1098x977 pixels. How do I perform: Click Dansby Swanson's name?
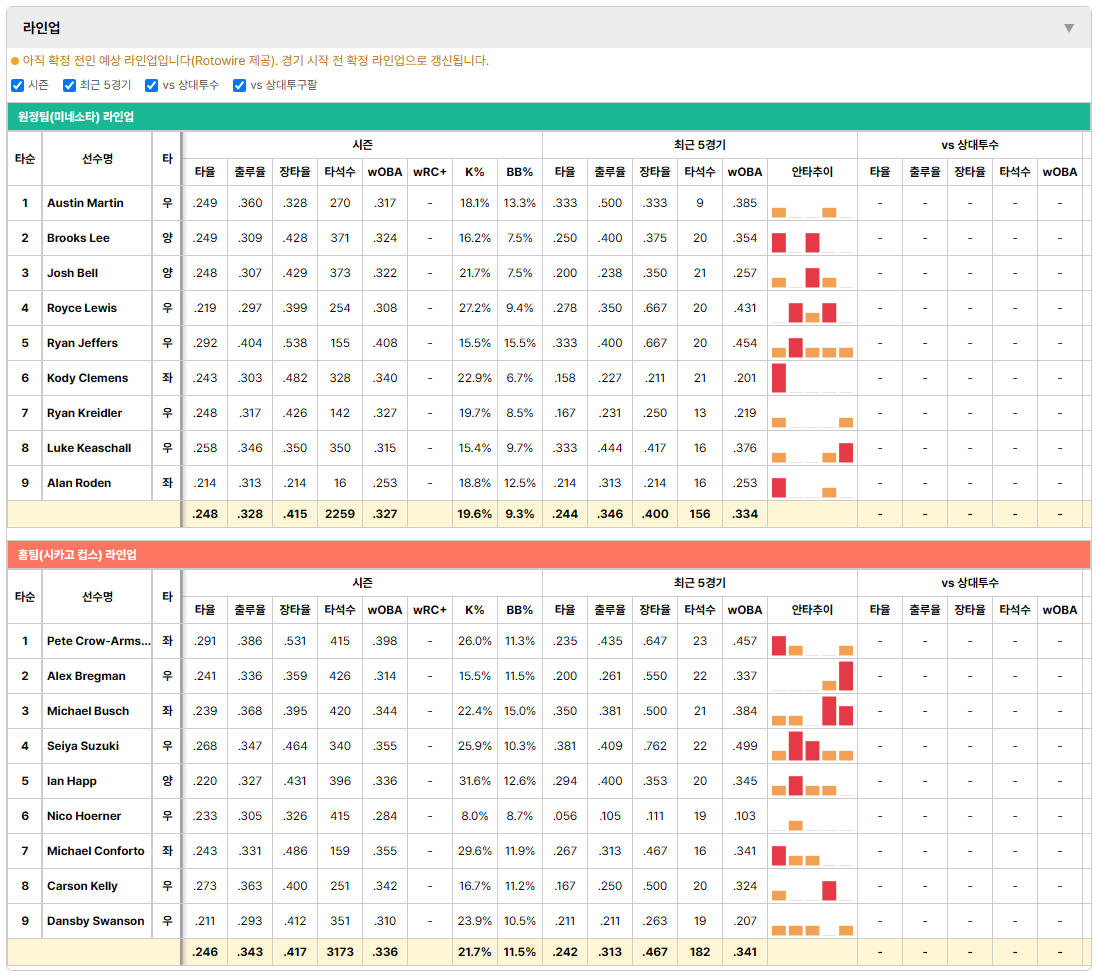(95, 921)
